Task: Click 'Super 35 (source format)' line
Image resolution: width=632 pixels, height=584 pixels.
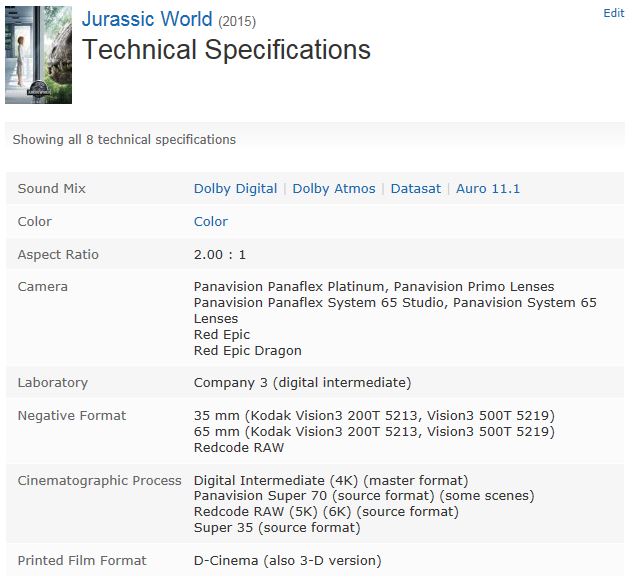Action: click(x=277, y=528)
